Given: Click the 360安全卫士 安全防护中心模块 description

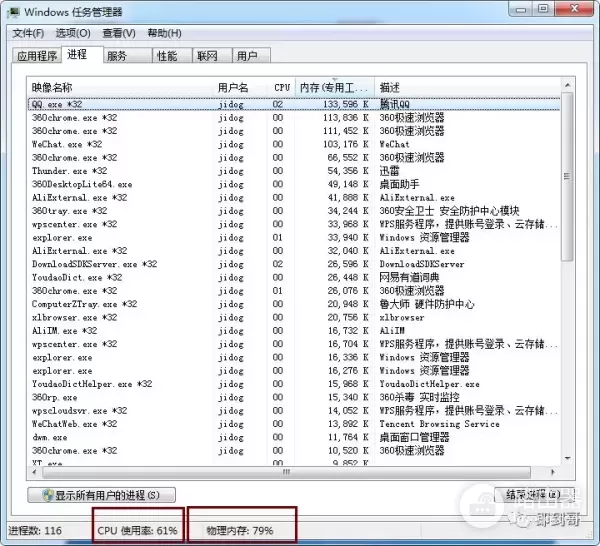Looking at the screenshot, I should tap(449, 211).
